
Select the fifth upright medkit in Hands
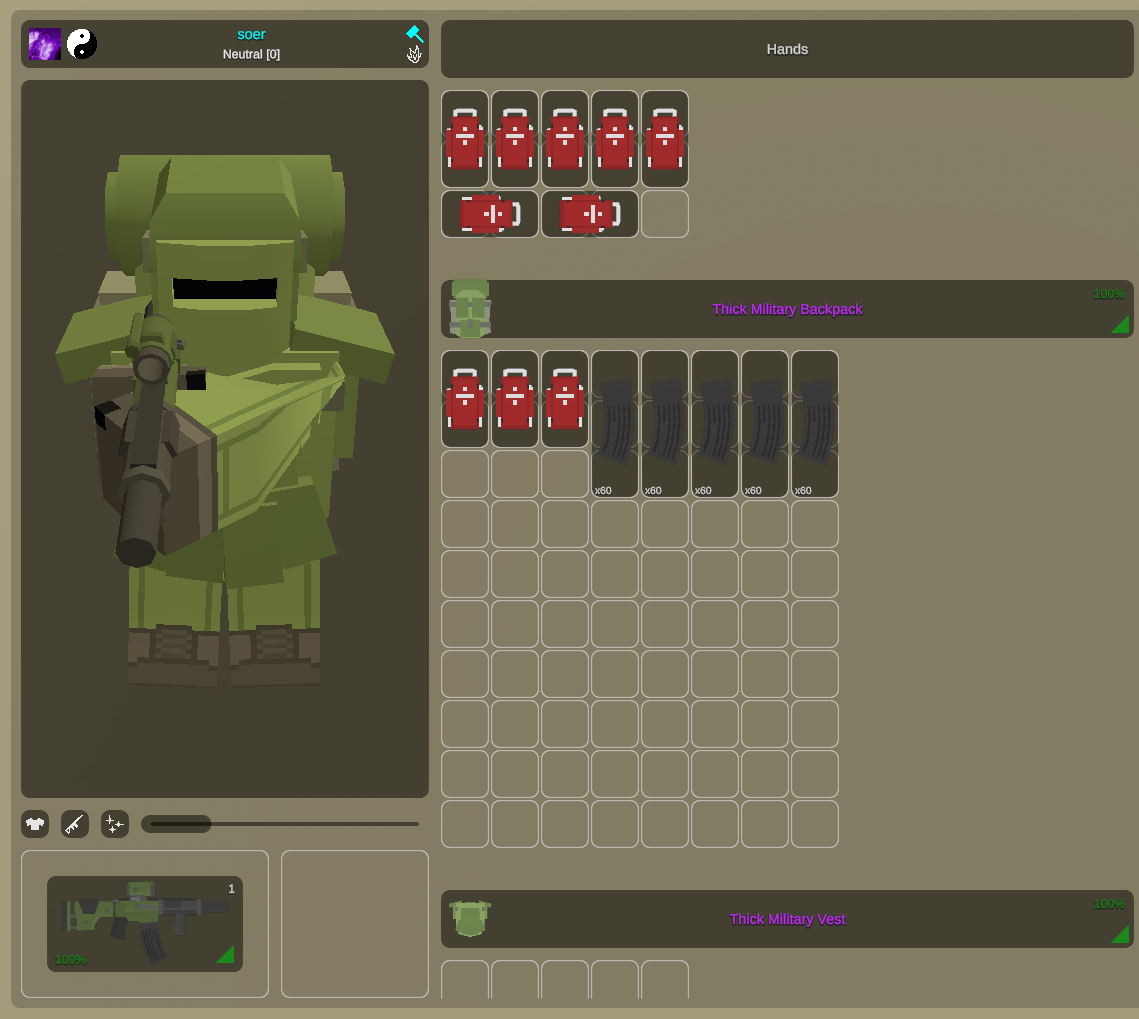click(x=665, y=139)
